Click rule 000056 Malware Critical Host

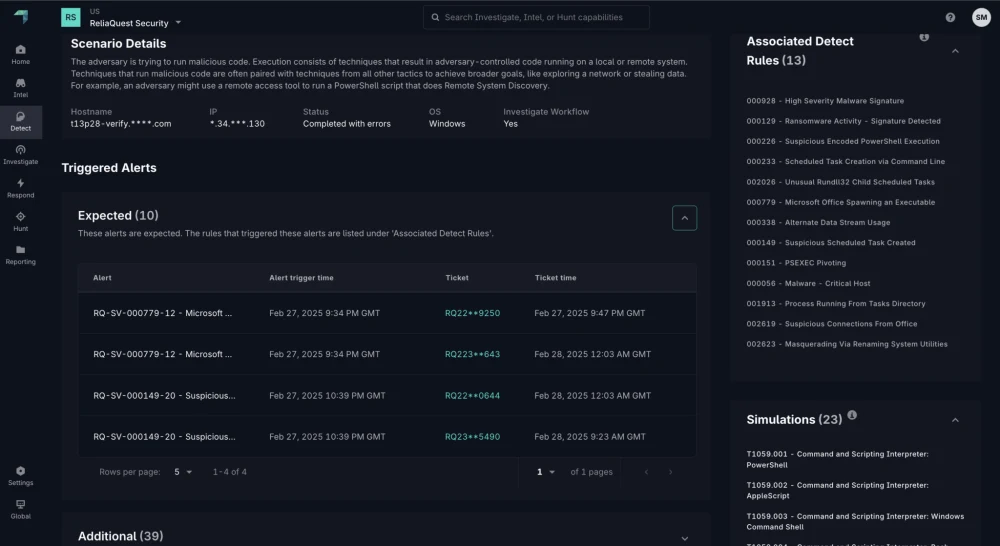pos(808,284)
